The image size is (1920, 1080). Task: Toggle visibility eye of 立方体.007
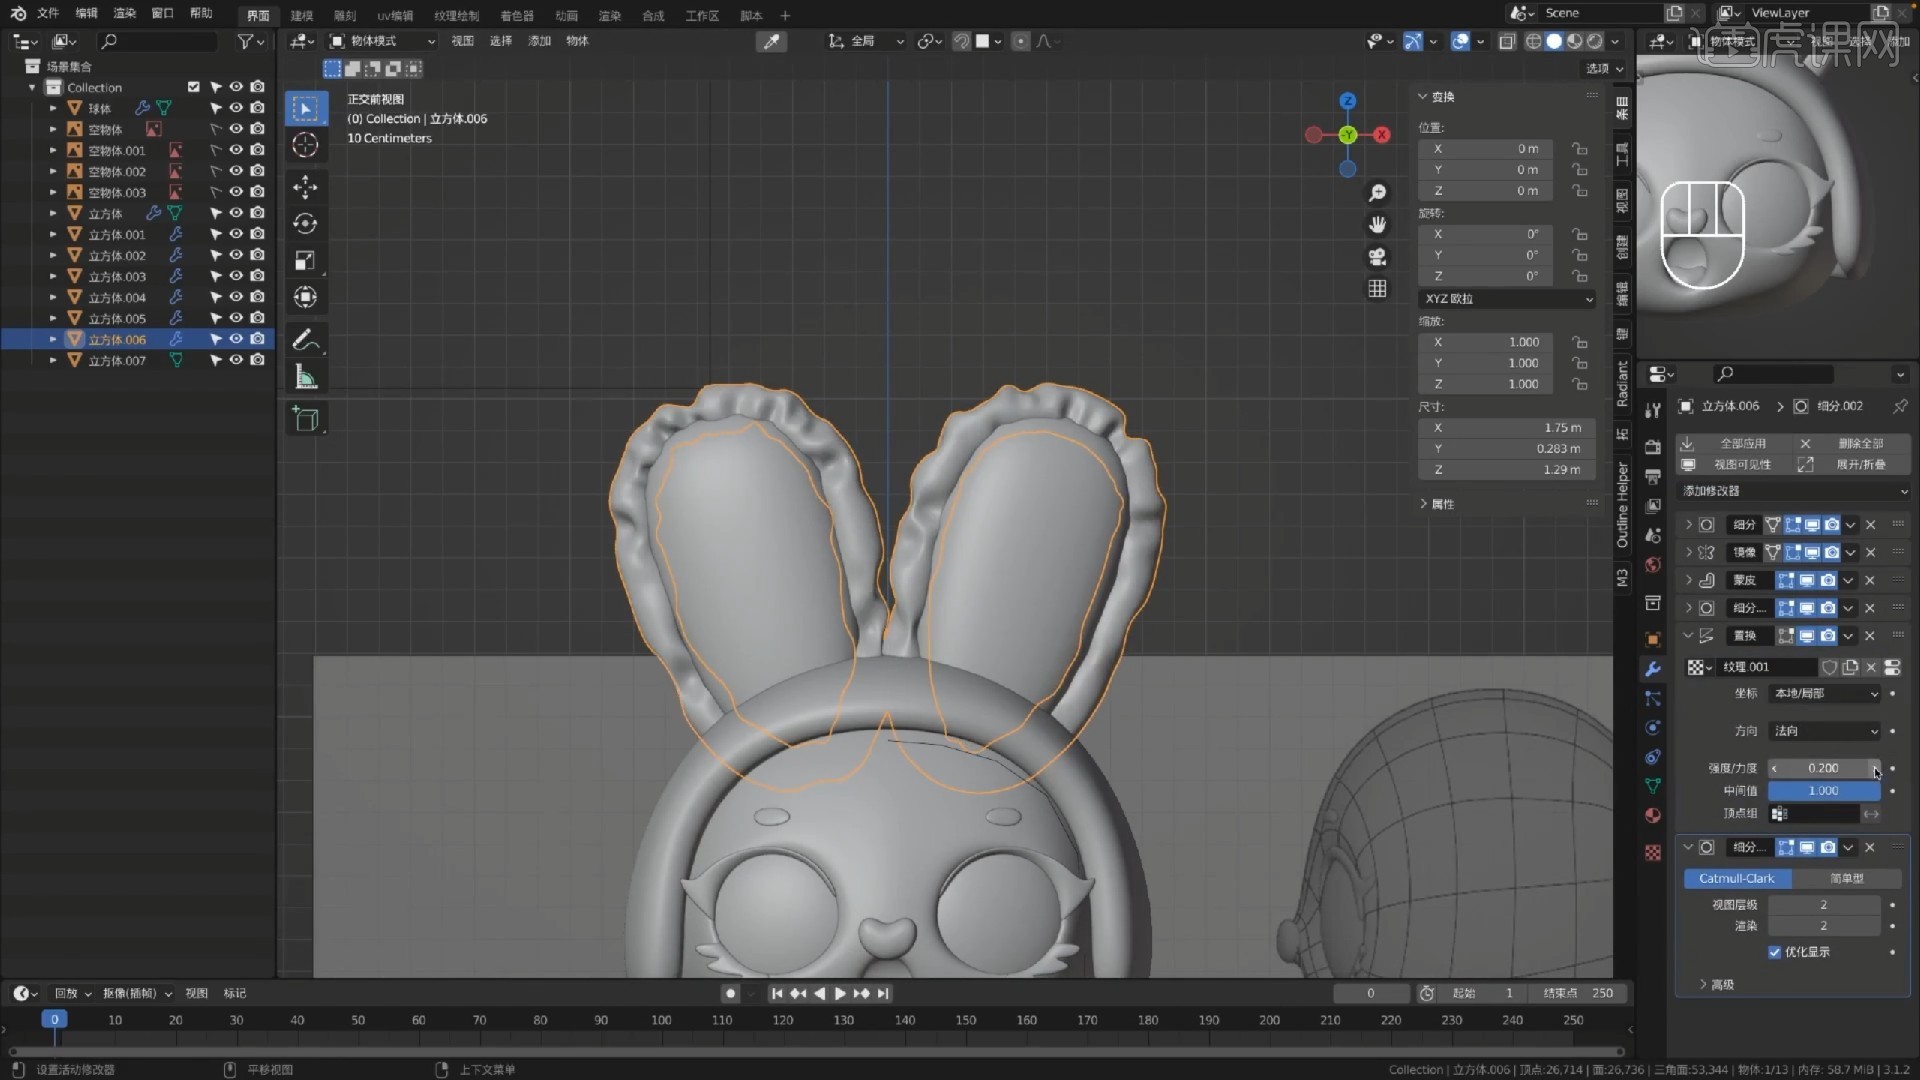[236, 360]
